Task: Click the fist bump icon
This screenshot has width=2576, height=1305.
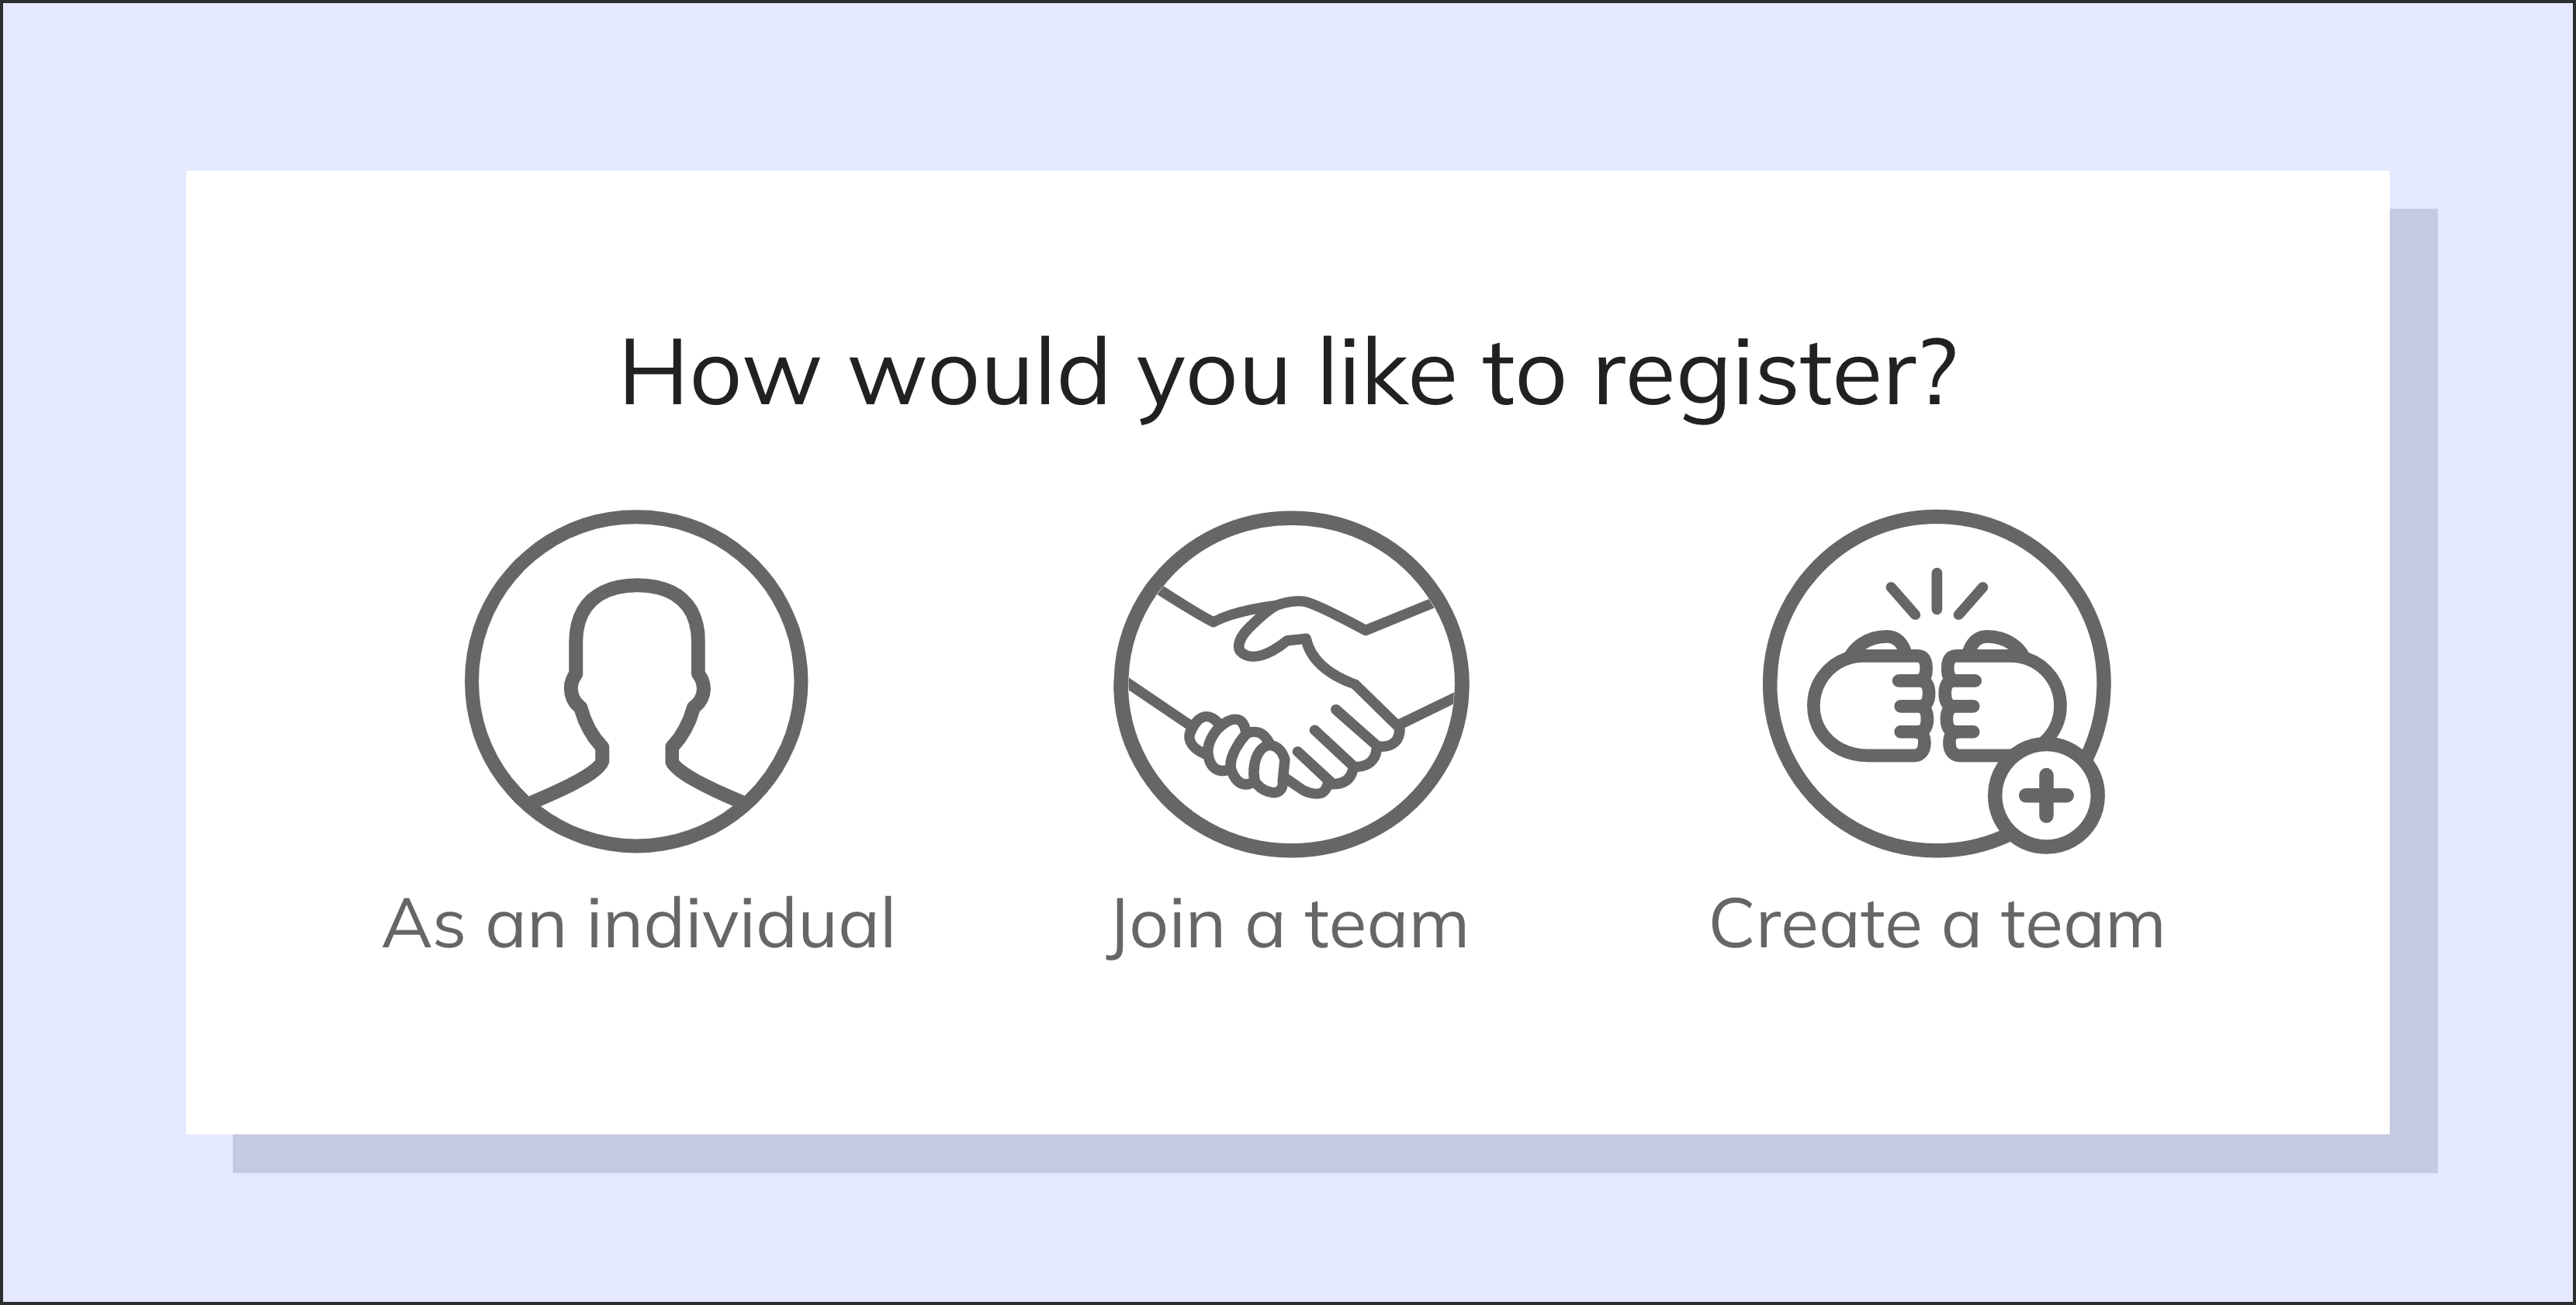Action: 1936,684
